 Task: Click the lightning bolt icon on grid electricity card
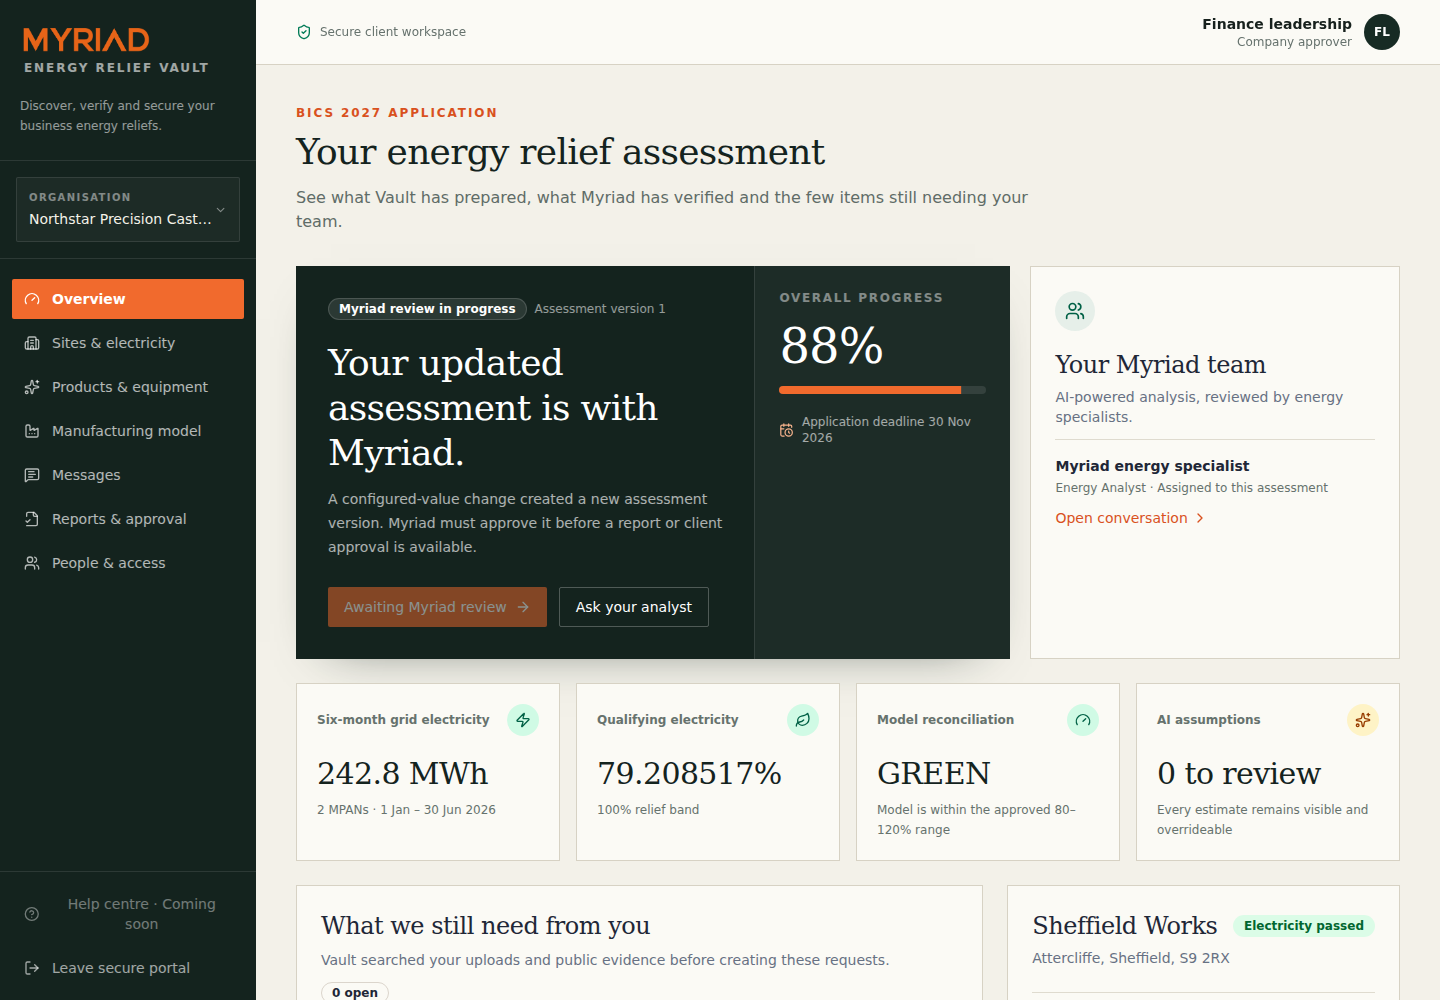(523, 720)
